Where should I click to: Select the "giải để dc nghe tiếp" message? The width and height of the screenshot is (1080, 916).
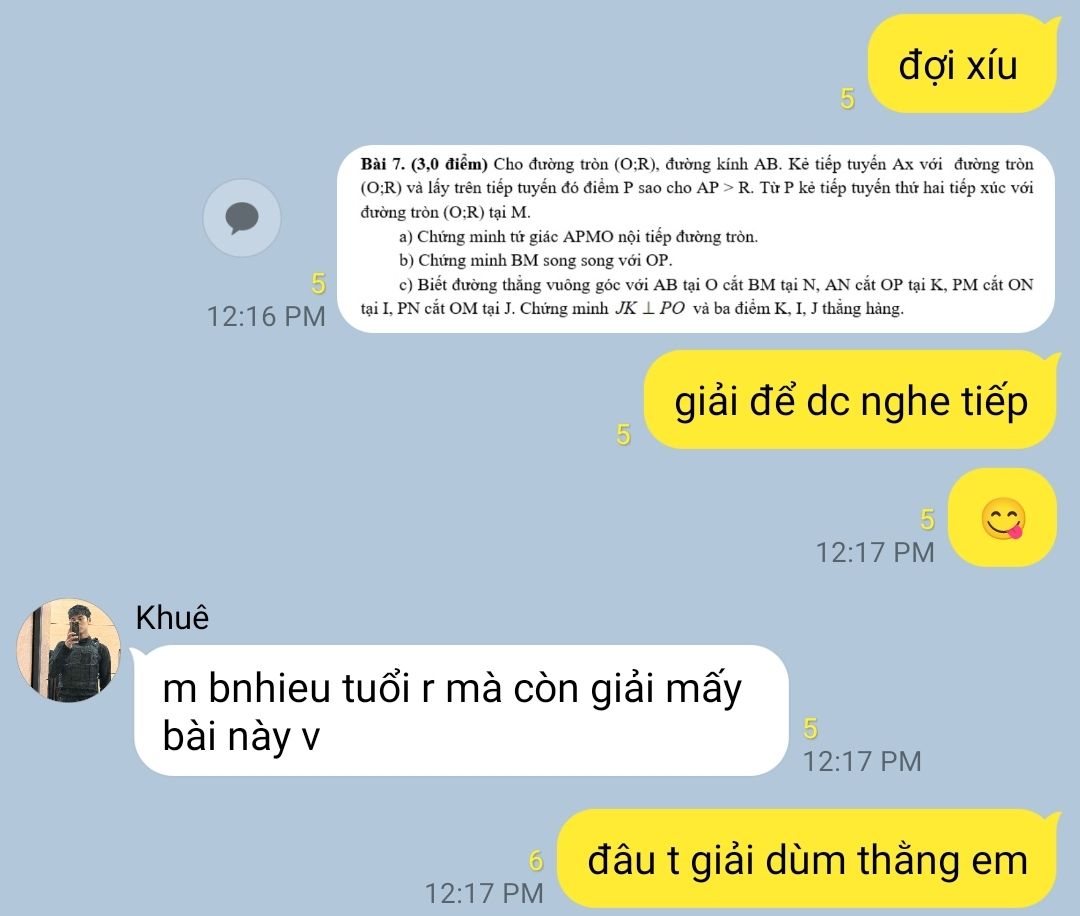(x=851, y=400)
